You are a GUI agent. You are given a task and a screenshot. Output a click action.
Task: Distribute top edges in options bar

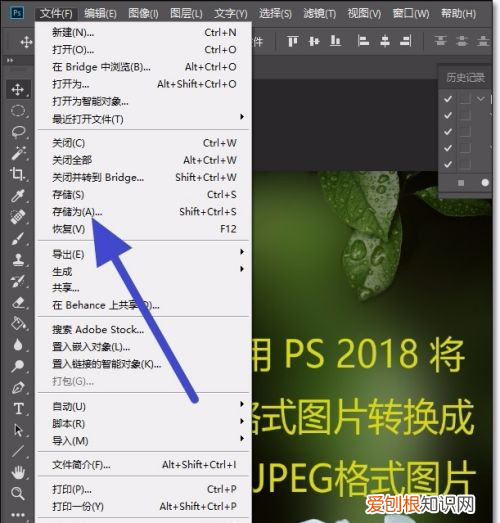point(441,41)
